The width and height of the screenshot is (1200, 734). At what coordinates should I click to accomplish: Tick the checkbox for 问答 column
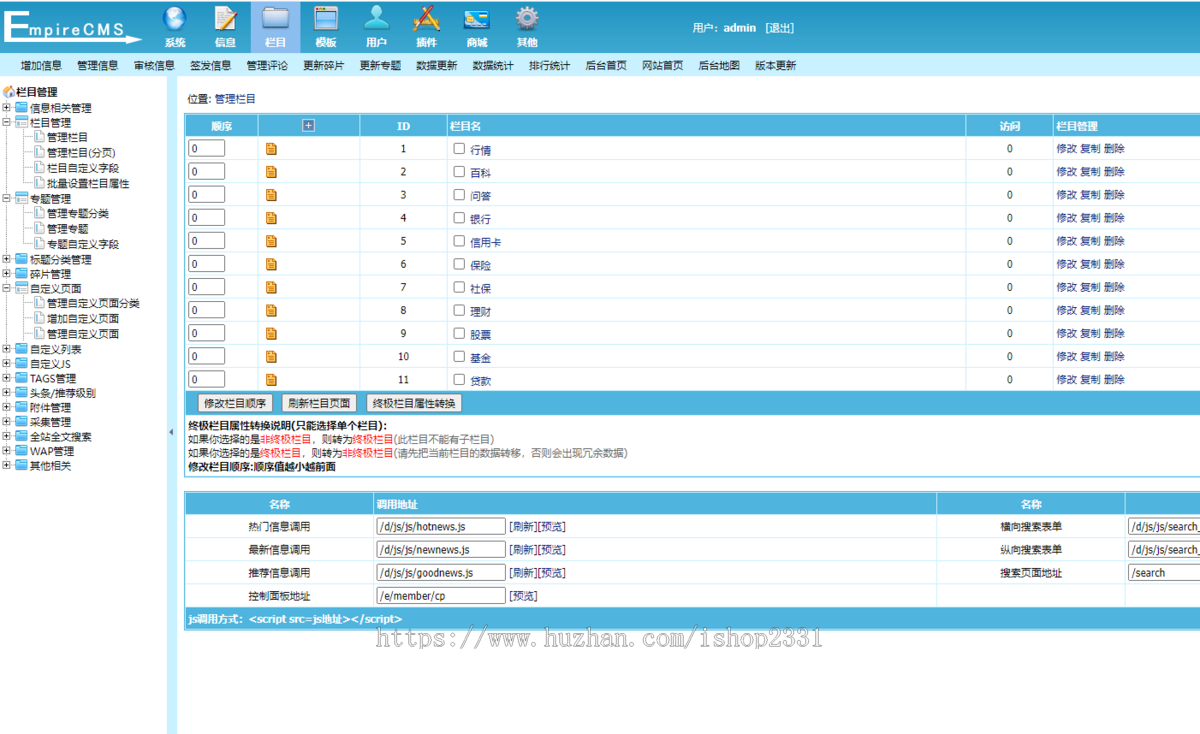(x=459, y=194)
